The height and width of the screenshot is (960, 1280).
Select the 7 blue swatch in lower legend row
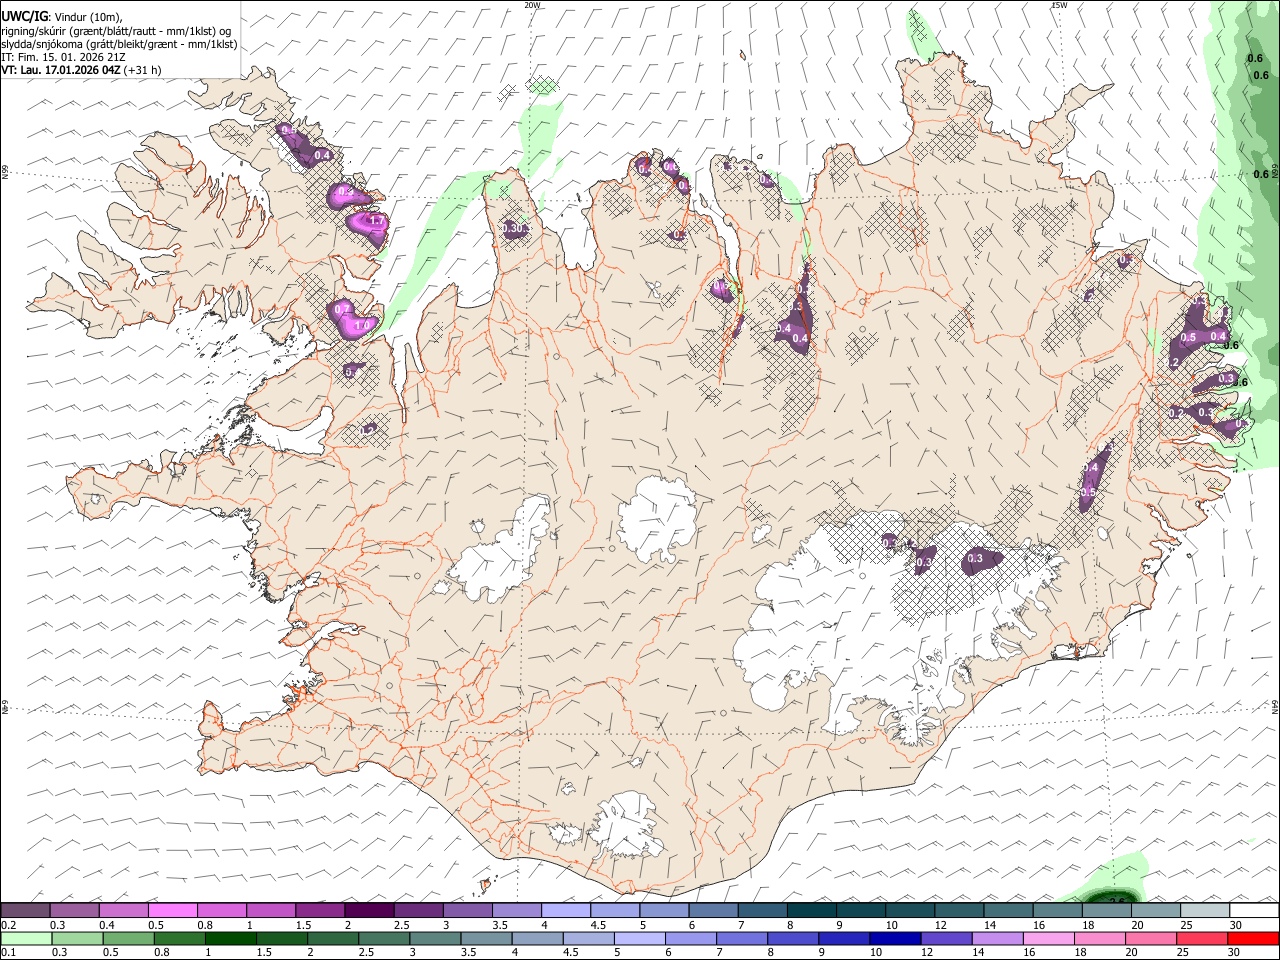click(x=742, y=938)
